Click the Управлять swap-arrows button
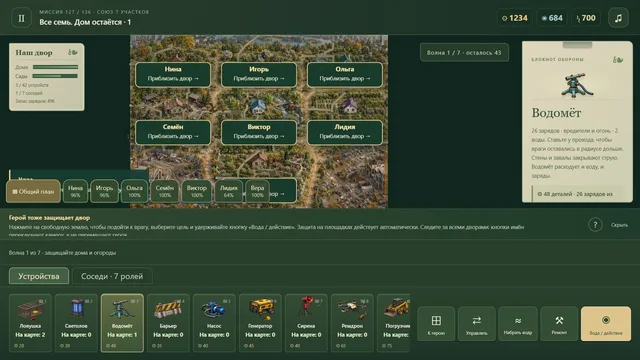The height and width of the screenshot is (360, 640). [x=477, y=324]
